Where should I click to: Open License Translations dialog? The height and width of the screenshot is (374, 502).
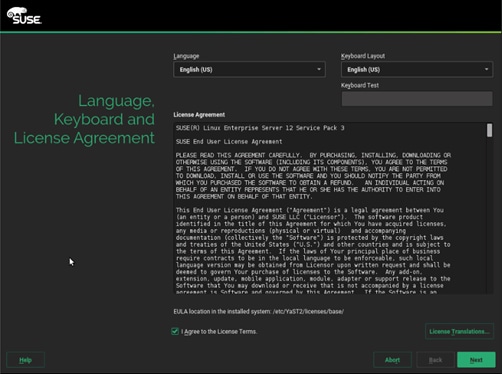(x=459, y=331)
